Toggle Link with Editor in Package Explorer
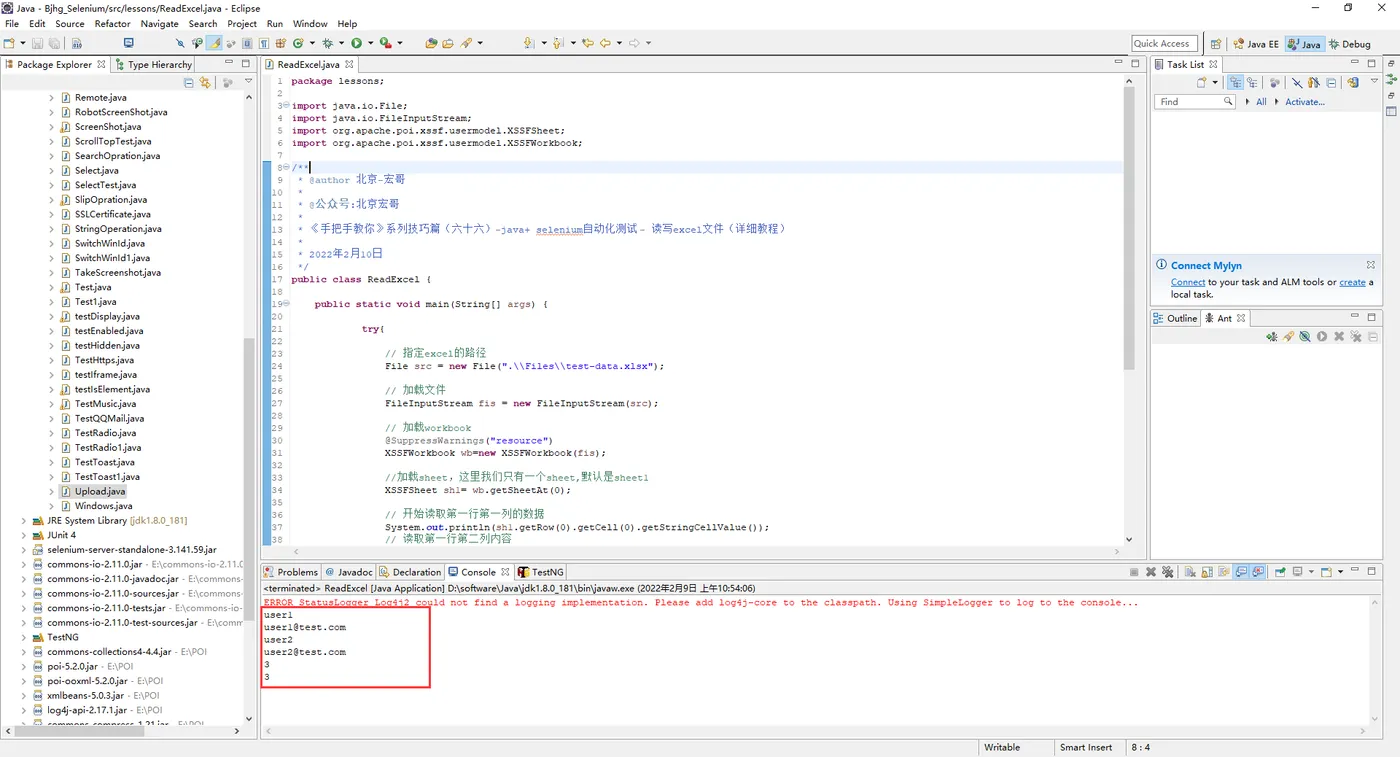Viewport: 1400px width, 757px height. (205, 83)
